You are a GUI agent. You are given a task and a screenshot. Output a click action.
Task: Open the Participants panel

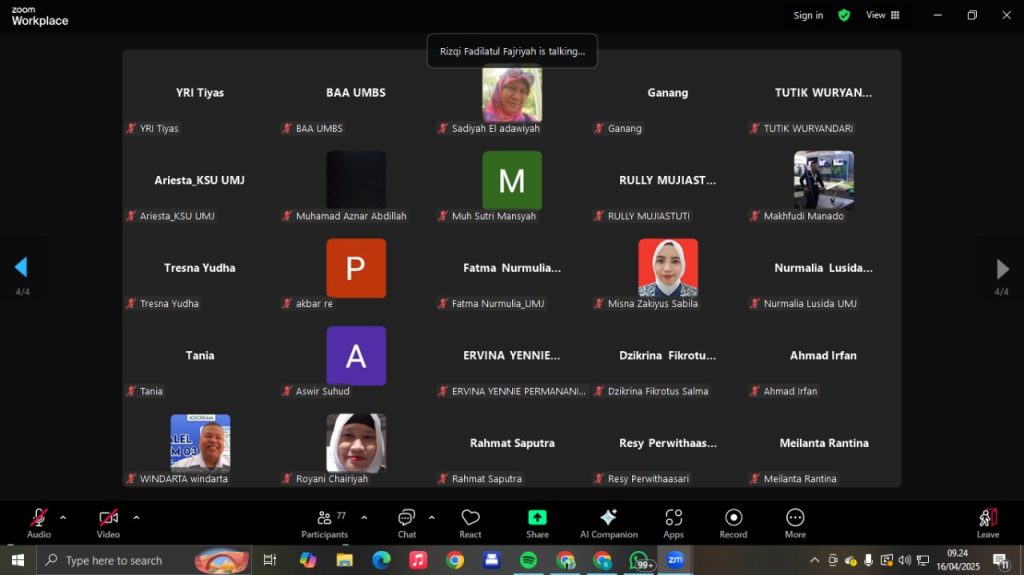click(x=324, y=523)
